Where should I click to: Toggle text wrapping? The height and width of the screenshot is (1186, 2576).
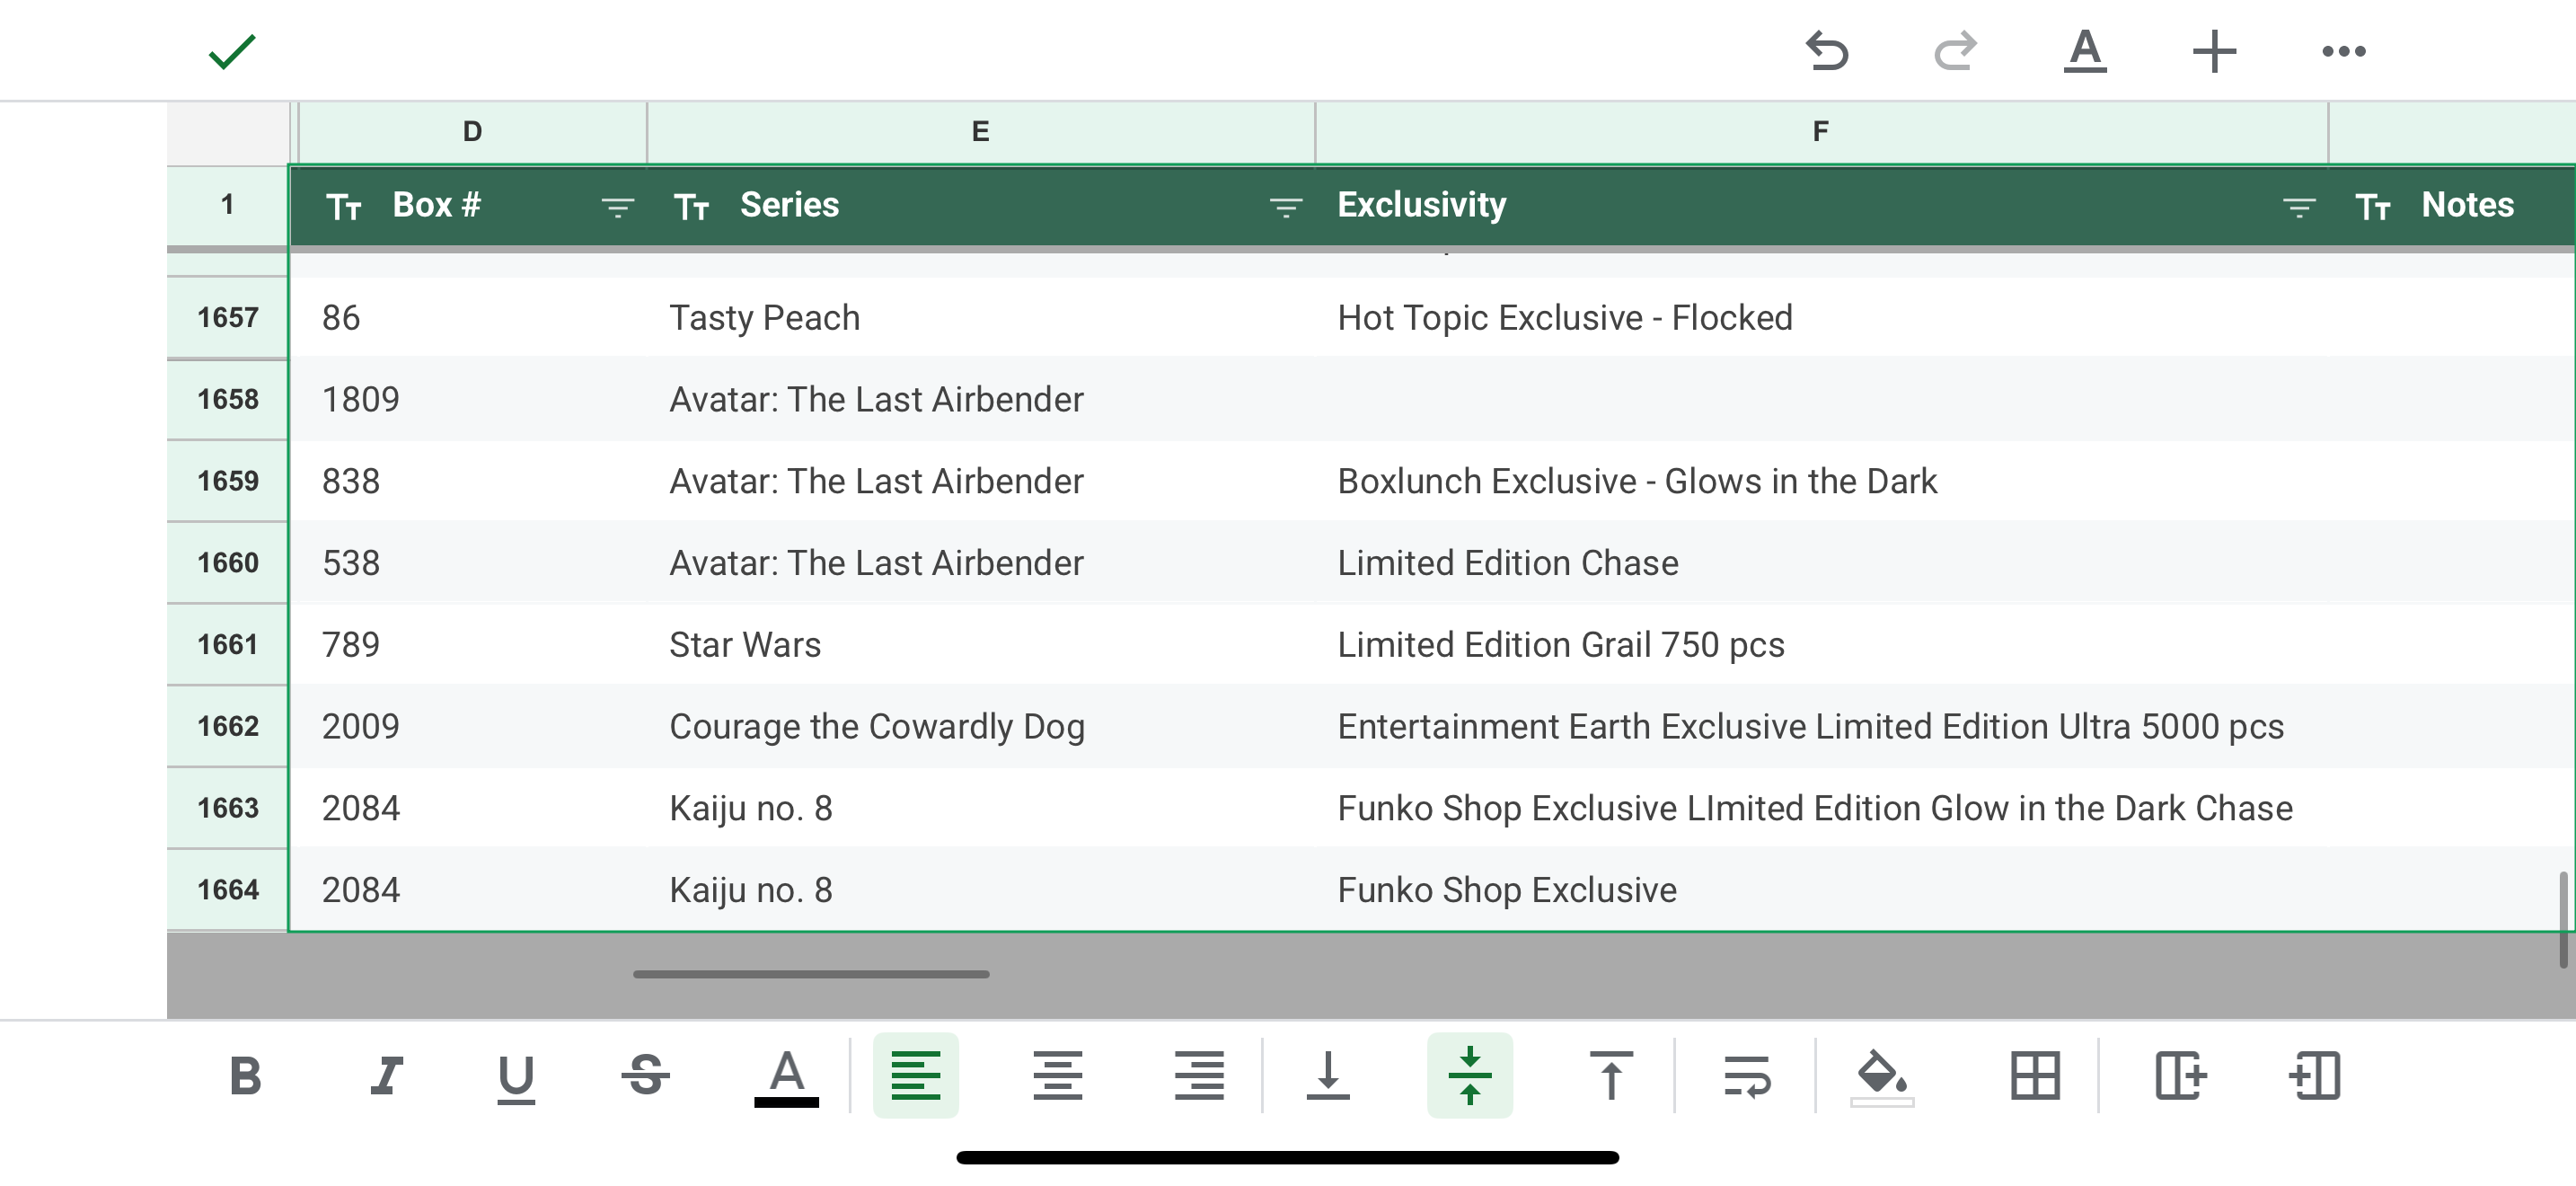coord(1746,1076)
